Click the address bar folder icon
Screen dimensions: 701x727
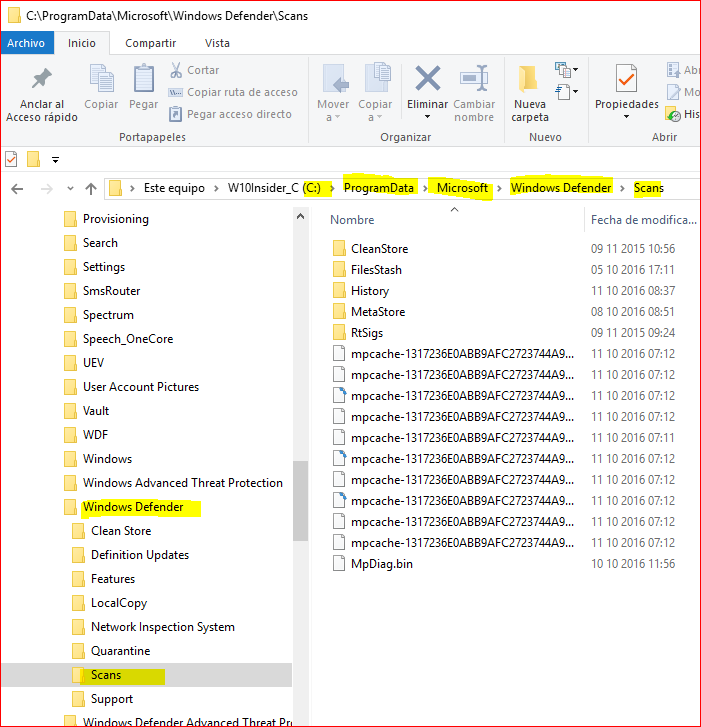click(115, 188)
